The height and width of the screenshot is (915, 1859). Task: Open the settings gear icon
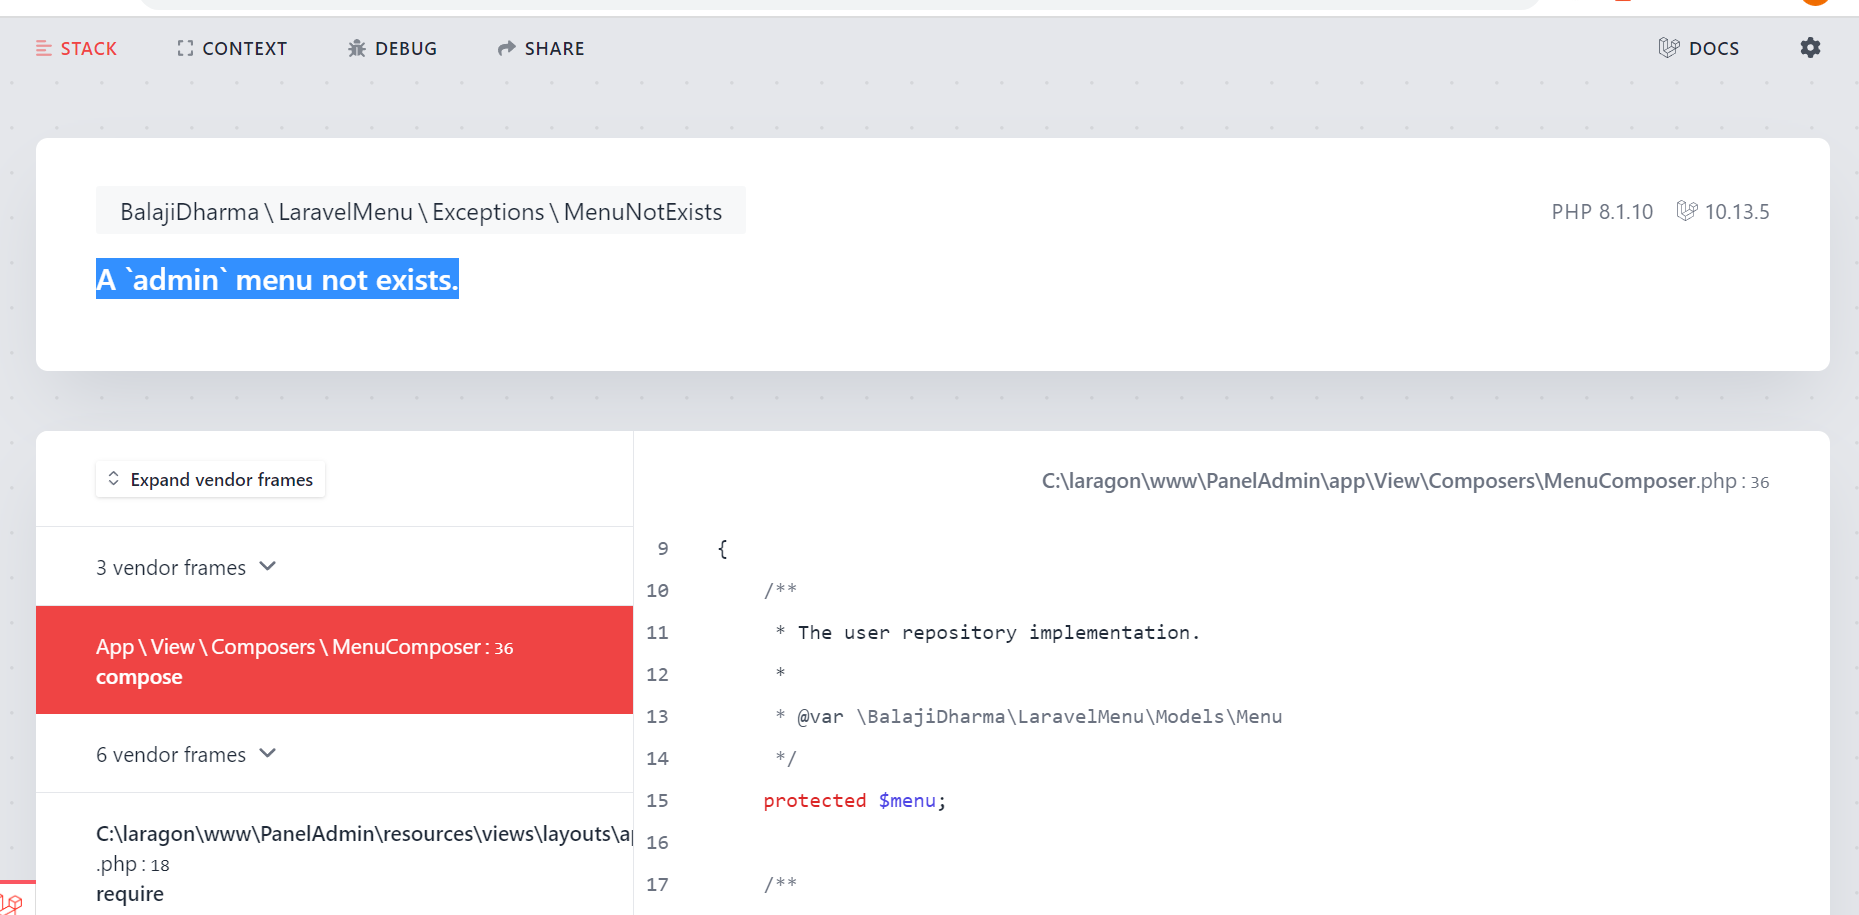[1810, 47]
